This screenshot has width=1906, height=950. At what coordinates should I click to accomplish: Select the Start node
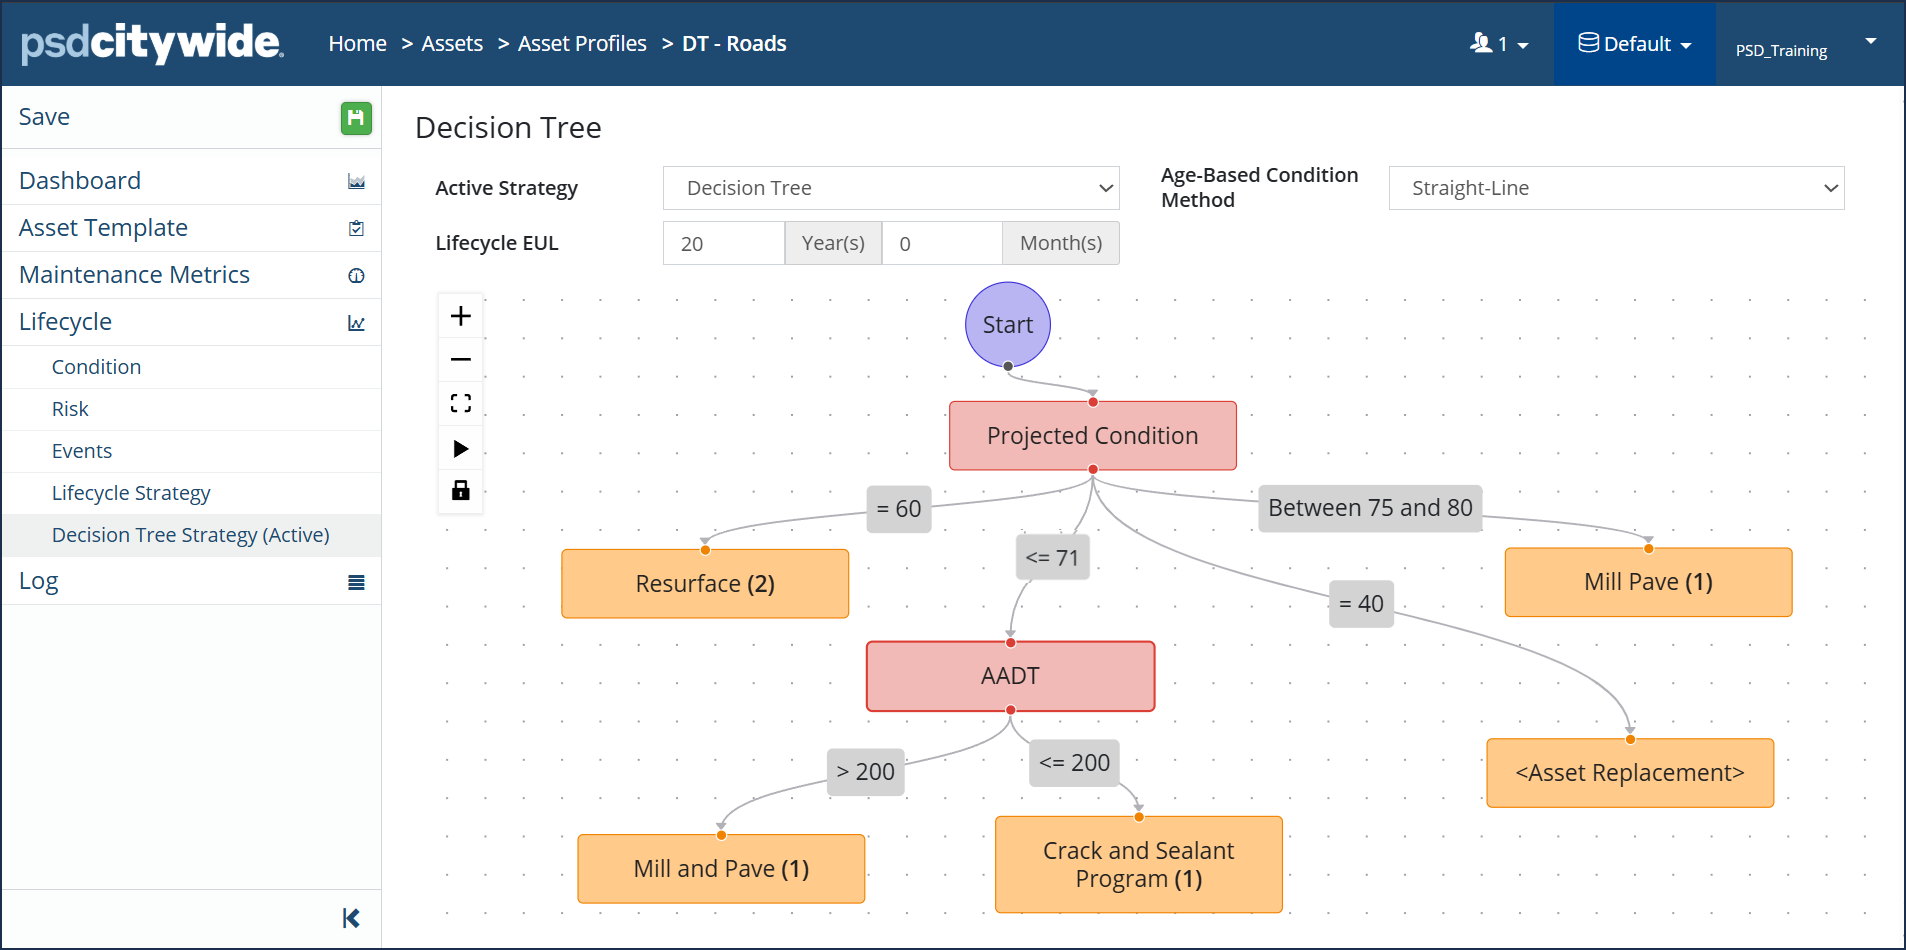coord(1008,324)
